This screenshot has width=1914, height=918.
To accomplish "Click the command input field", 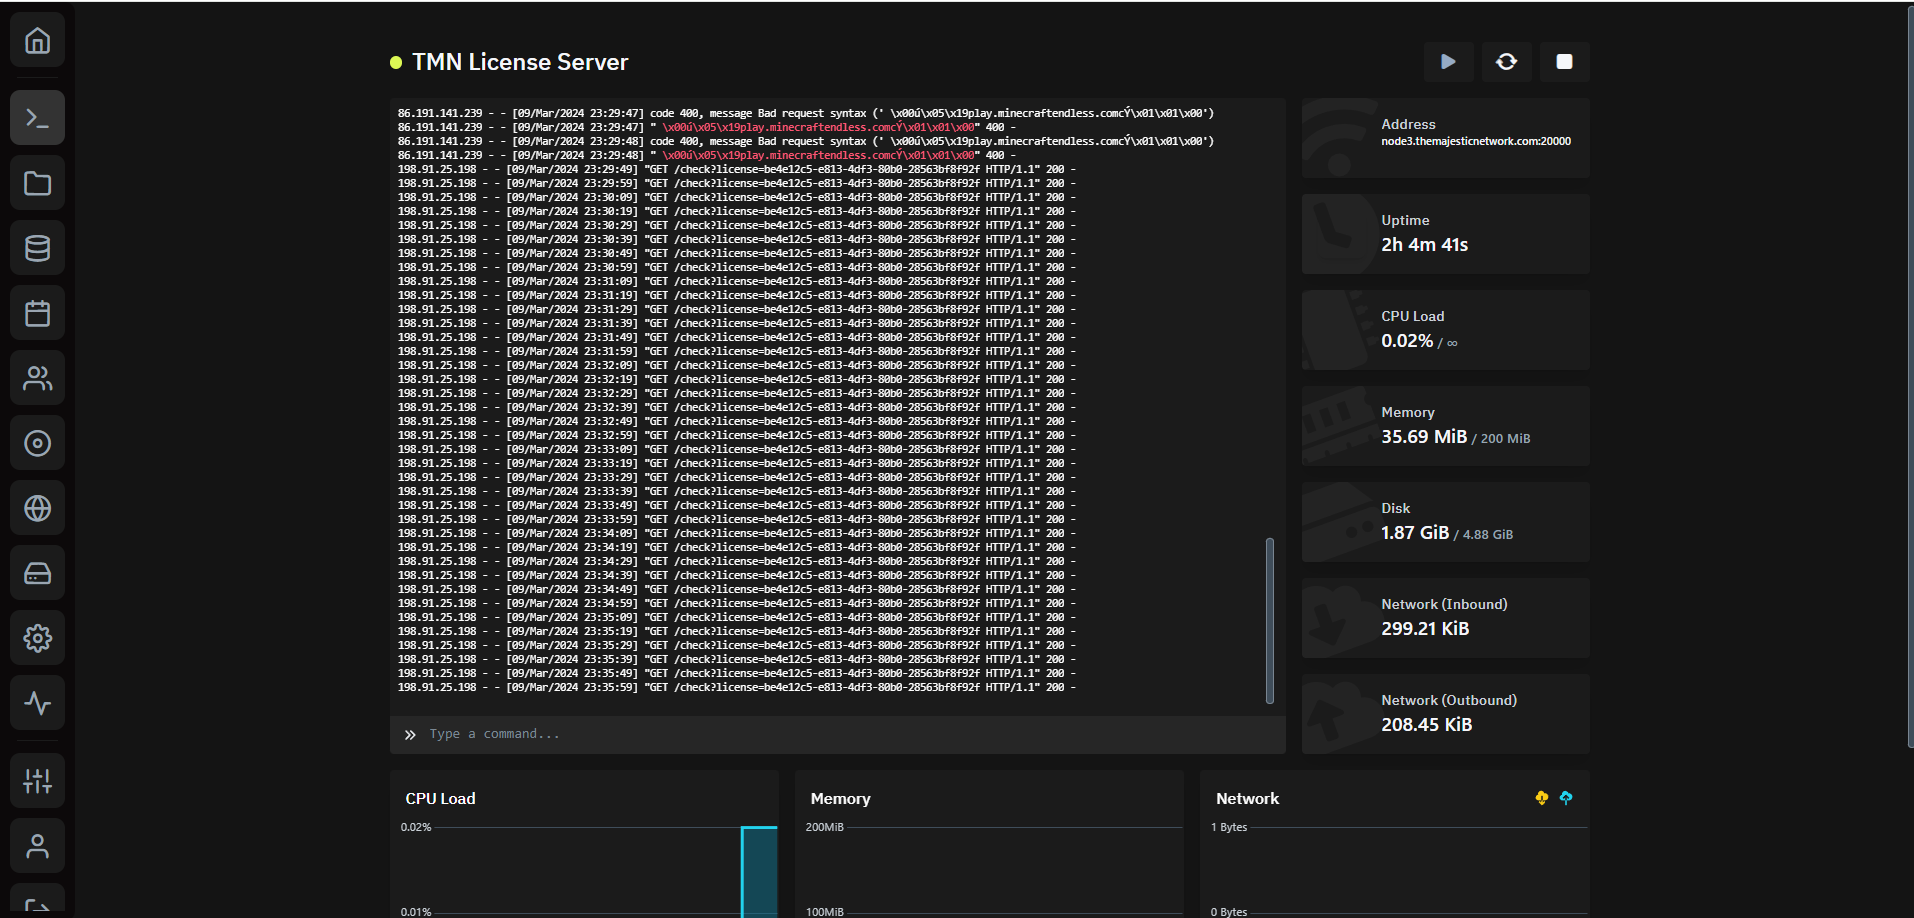I will tap(838, 735).
